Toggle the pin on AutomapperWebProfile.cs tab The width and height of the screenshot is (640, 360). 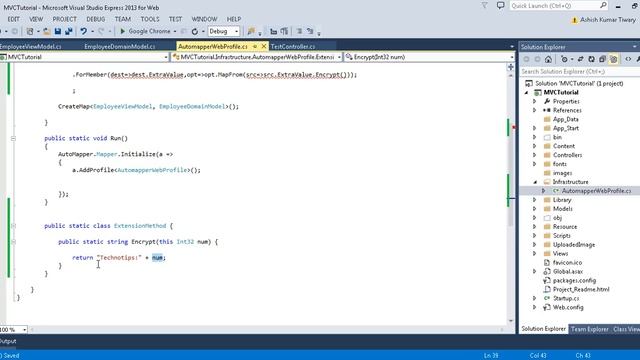click(255, 47)
